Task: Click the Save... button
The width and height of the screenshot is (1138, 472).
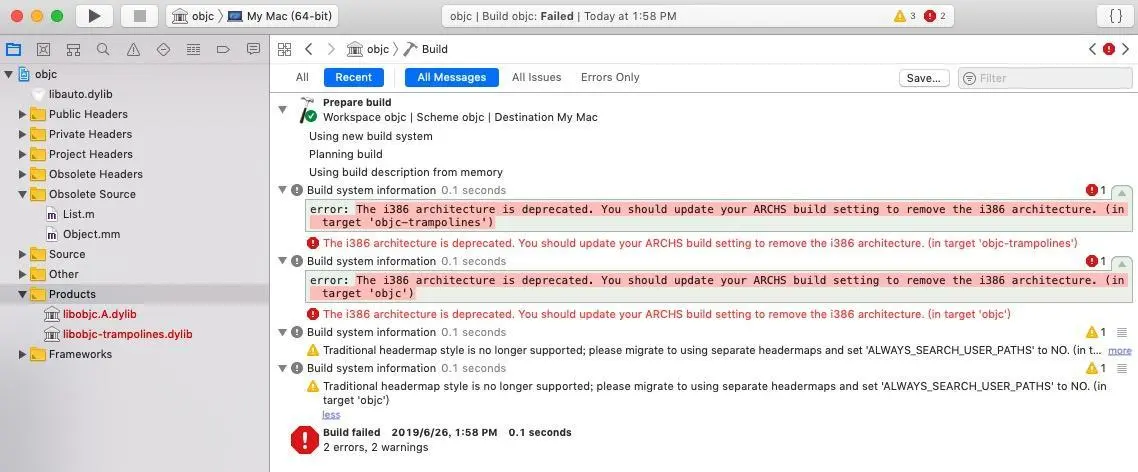Action: tap(924, 78)
